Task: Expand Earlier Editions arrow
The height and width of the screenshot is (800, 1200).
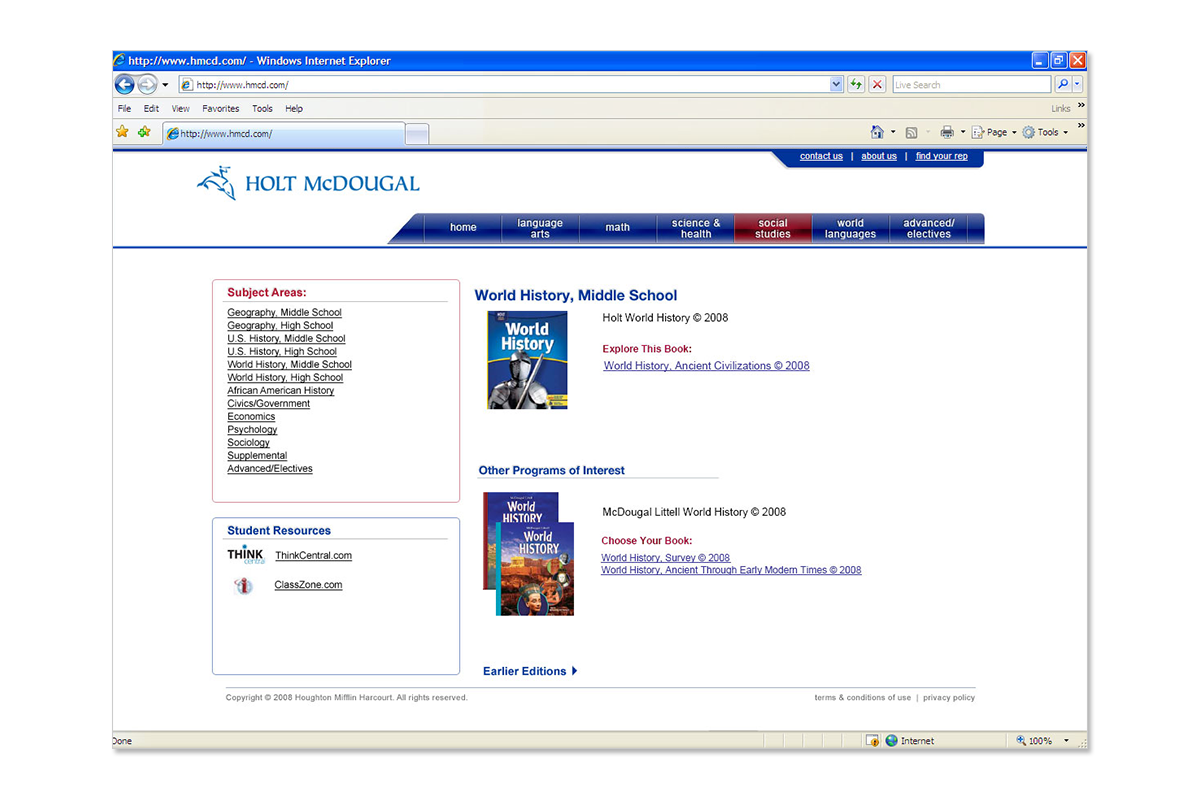Action: coord(574,671)
